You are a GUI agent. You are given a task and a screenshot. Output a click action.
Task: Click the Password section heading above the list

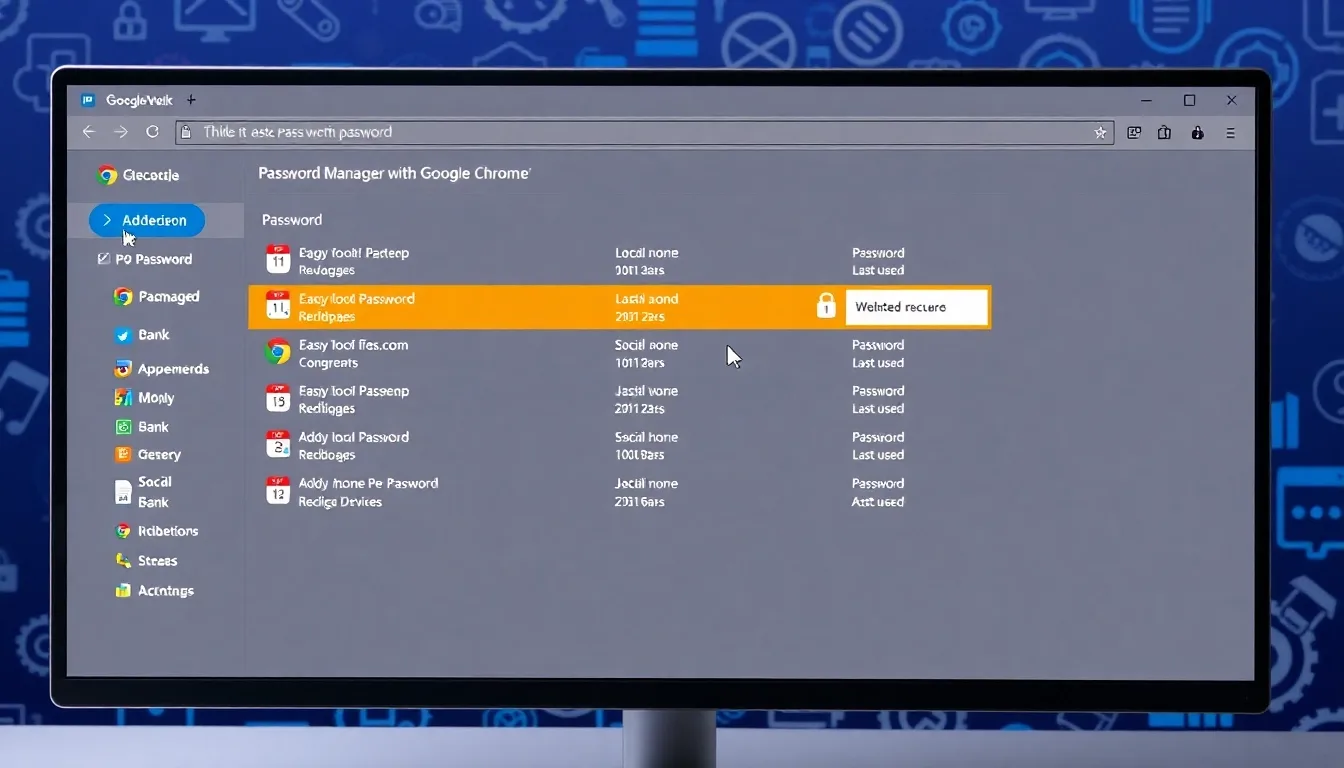click(x=292, y=220)
